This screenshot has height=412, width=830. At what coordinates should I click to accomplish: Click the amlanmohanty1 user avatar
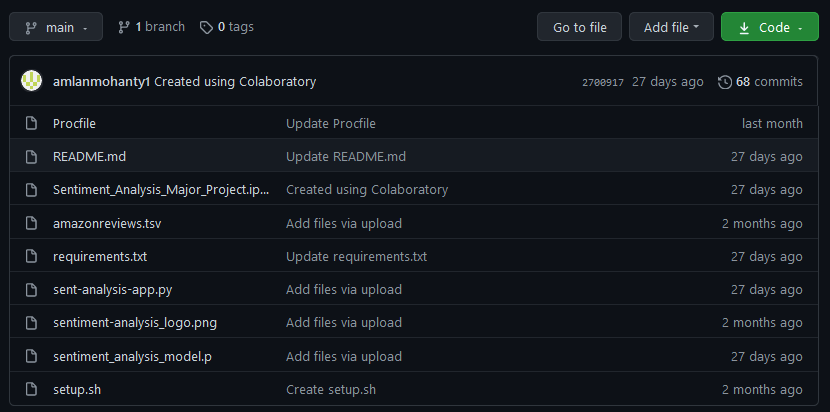click(x=32, y=81)
